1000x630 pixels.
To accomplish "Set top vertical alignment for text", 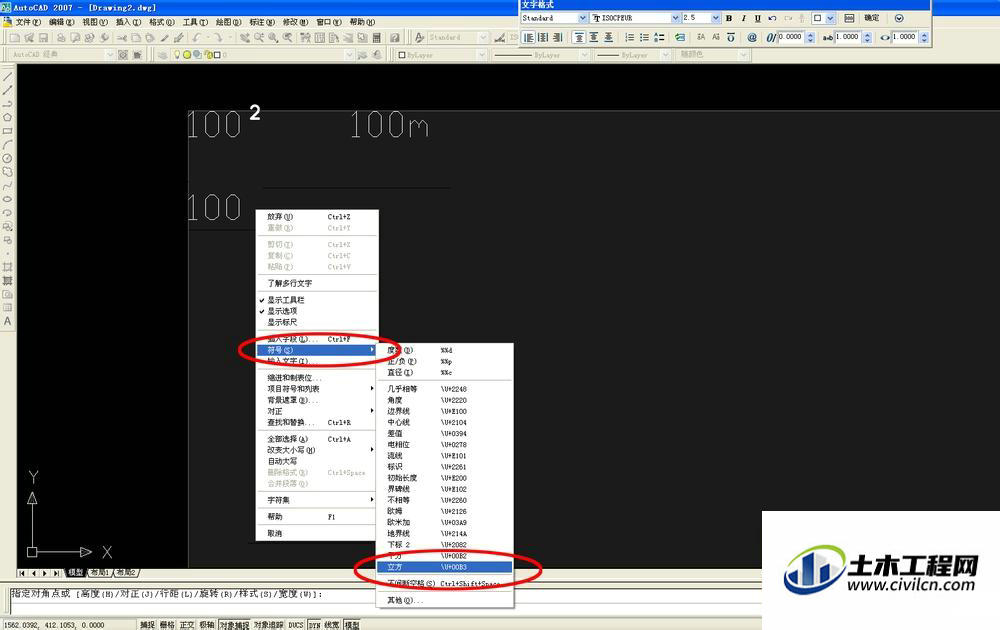I will (578, 38).
